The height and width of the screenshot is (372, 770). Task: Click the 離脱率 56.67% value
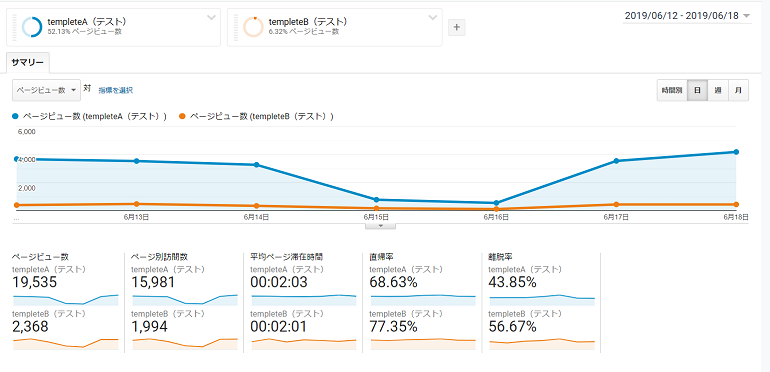(513, 326)
